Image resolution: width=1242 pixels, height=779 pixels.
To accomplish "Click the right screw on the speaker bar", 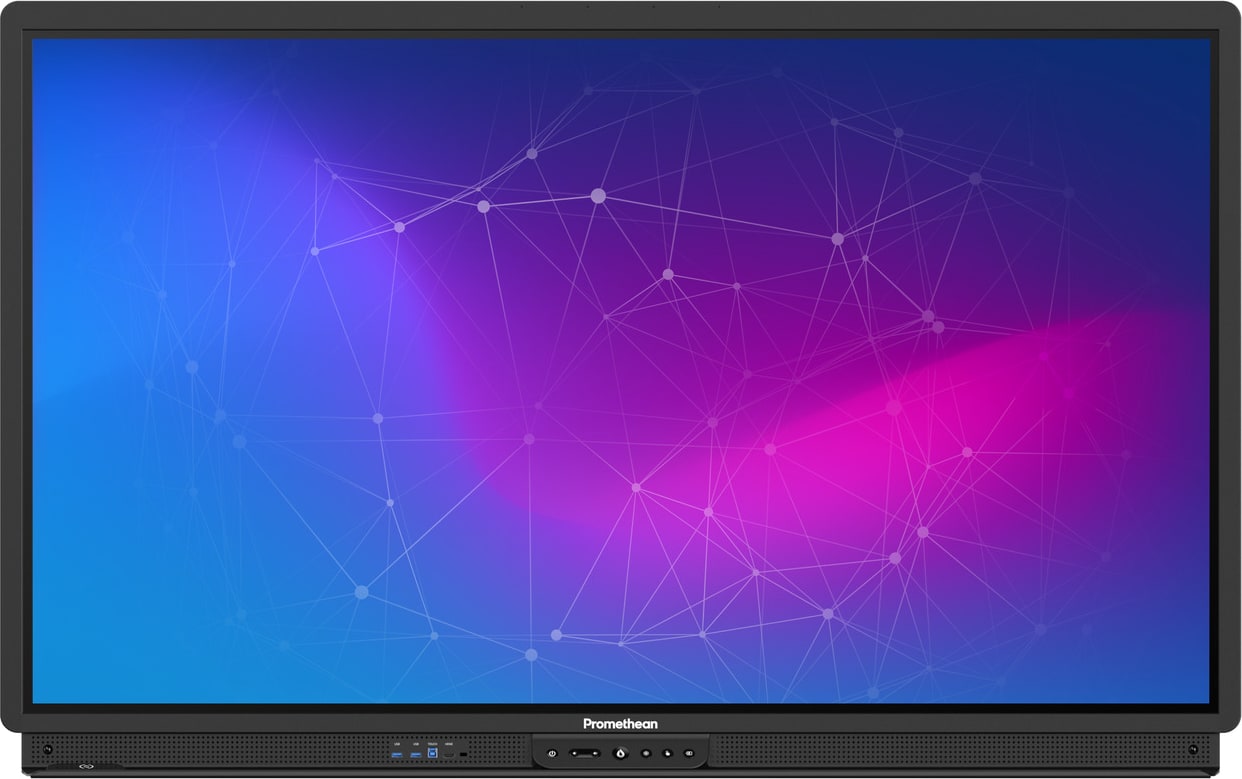I will [1192, 749].
